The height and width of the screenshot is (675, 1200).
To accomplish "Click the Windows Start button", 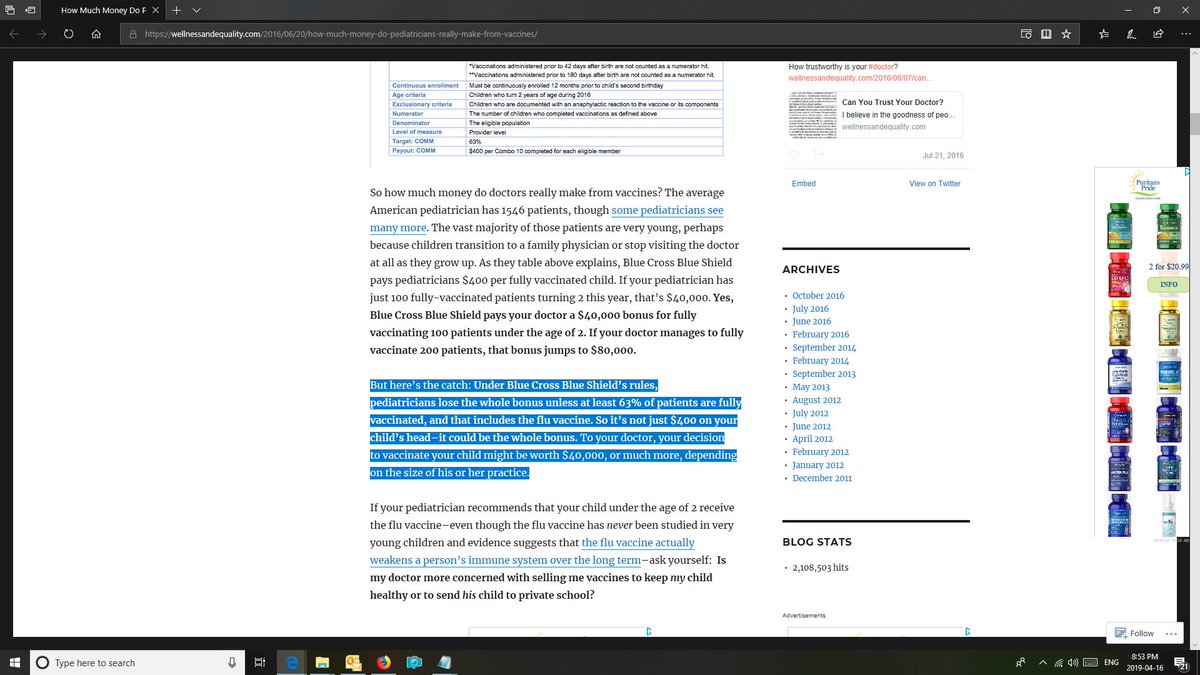I will pos(15,662).
